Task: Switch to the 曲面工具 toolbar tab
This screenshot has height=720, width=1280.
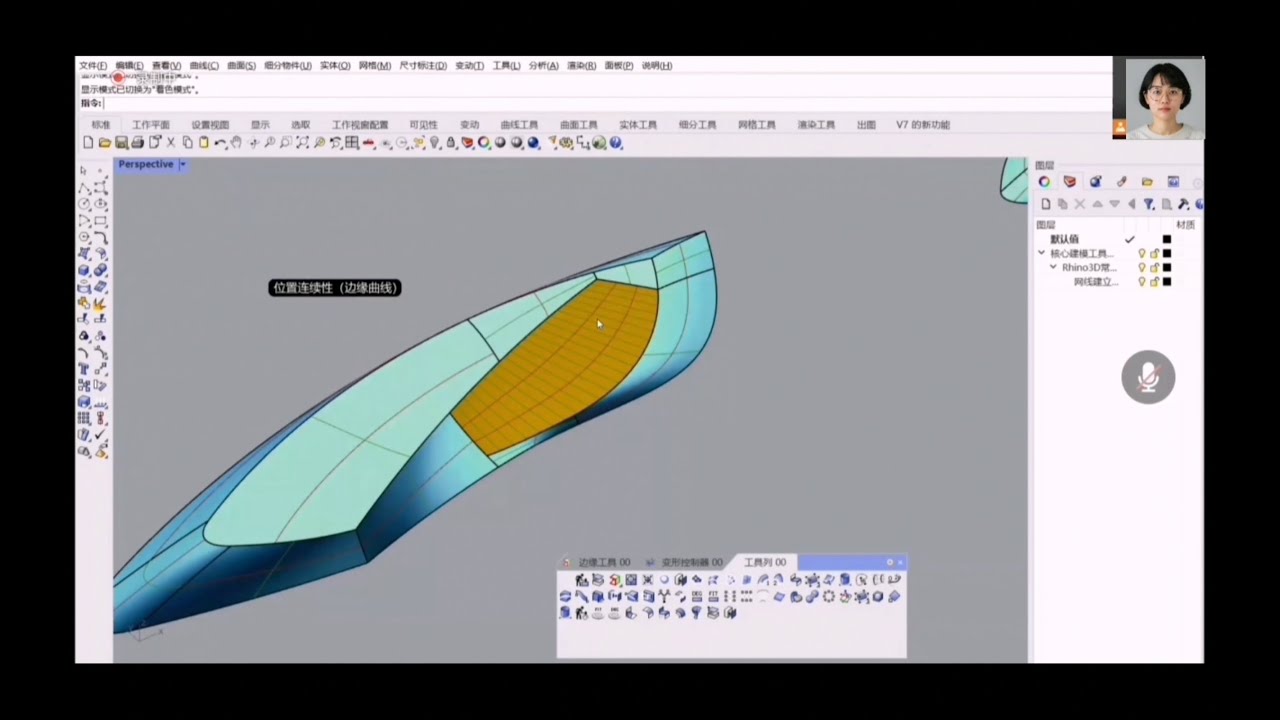Action: (578, 125)
